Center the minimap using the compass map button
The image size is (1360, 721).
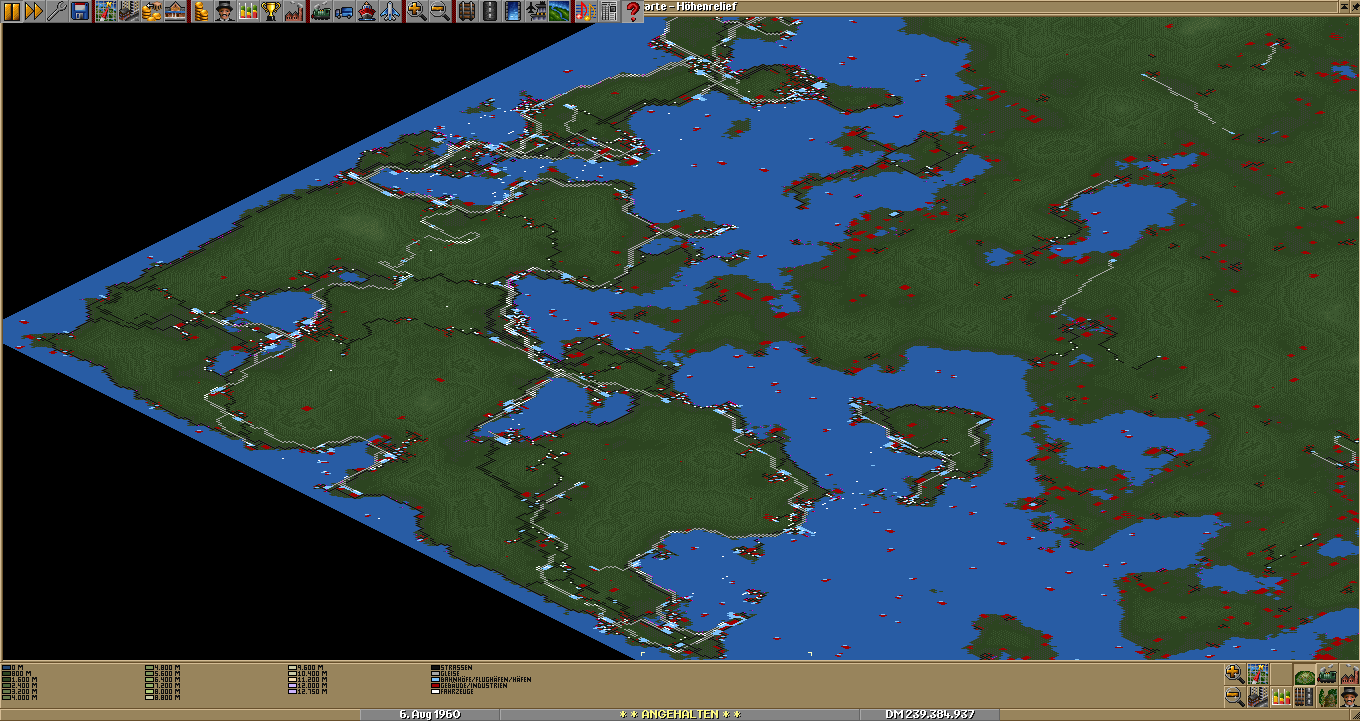1258,674
